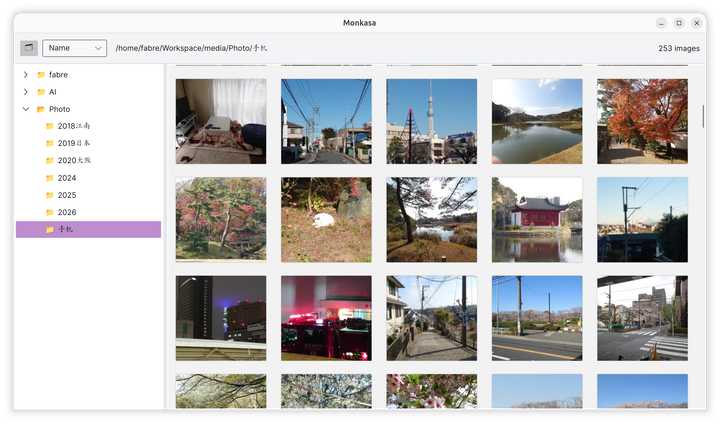Click the folder icon beside 2025
The image size is (720, 423).
(x=50, y=195)
